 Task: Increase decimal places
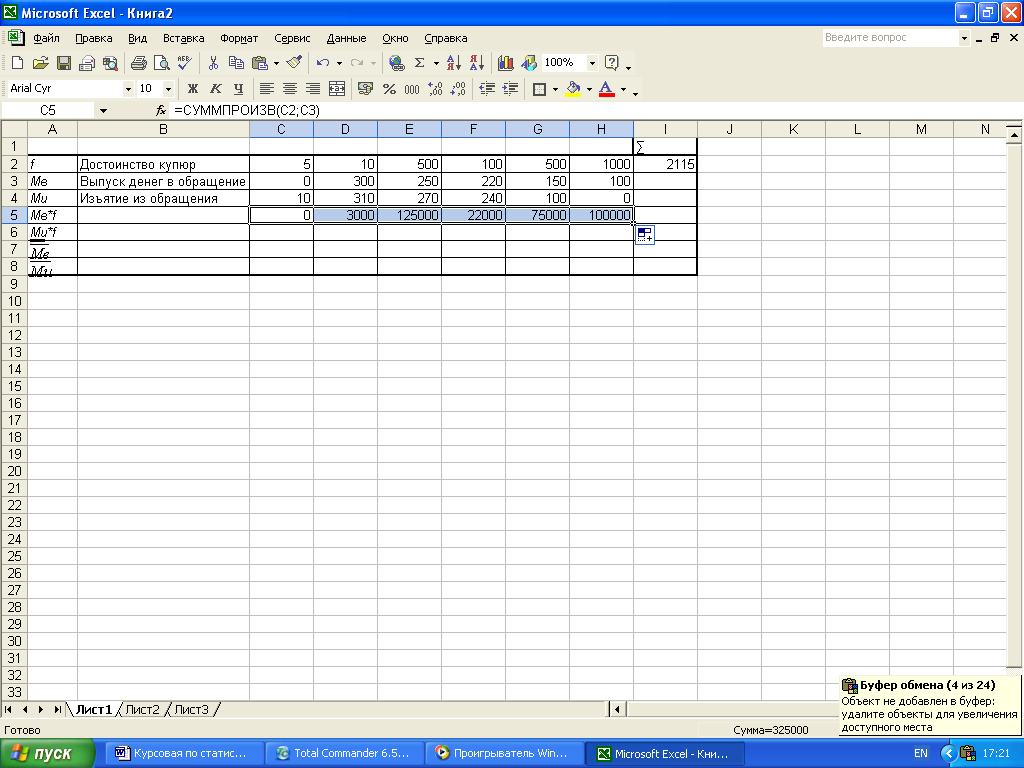pos(435,89)
